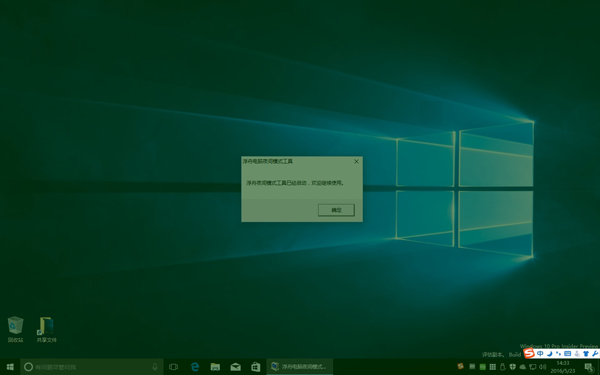The image size is (600, 375).
Task: Close the 夜间模式工具 dialog with X
Action: [x=356, y=161]
